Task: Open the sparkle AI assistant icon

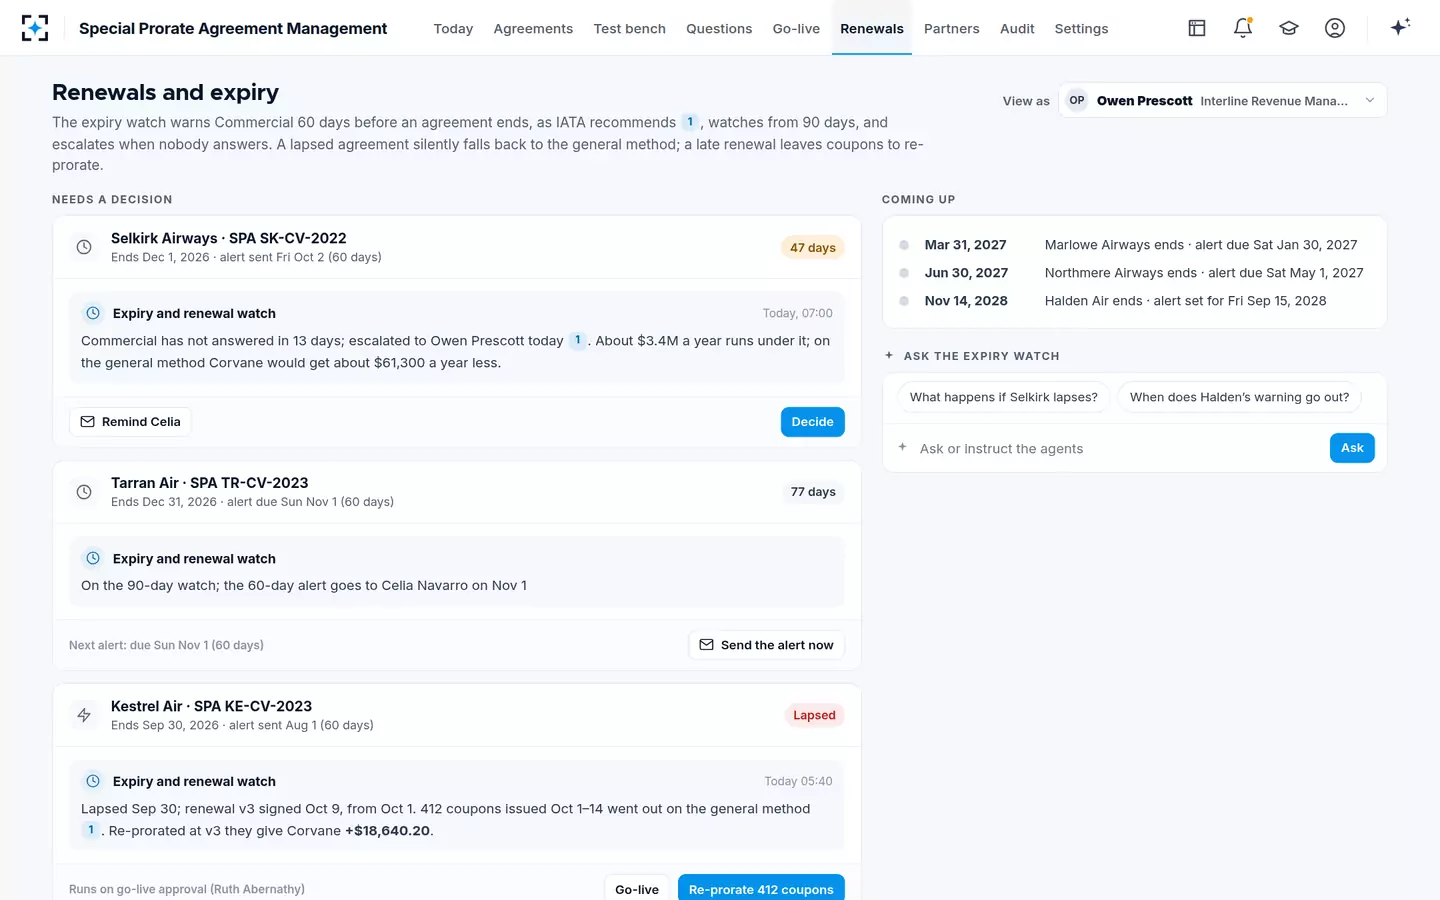Action: coord(1400,27)
